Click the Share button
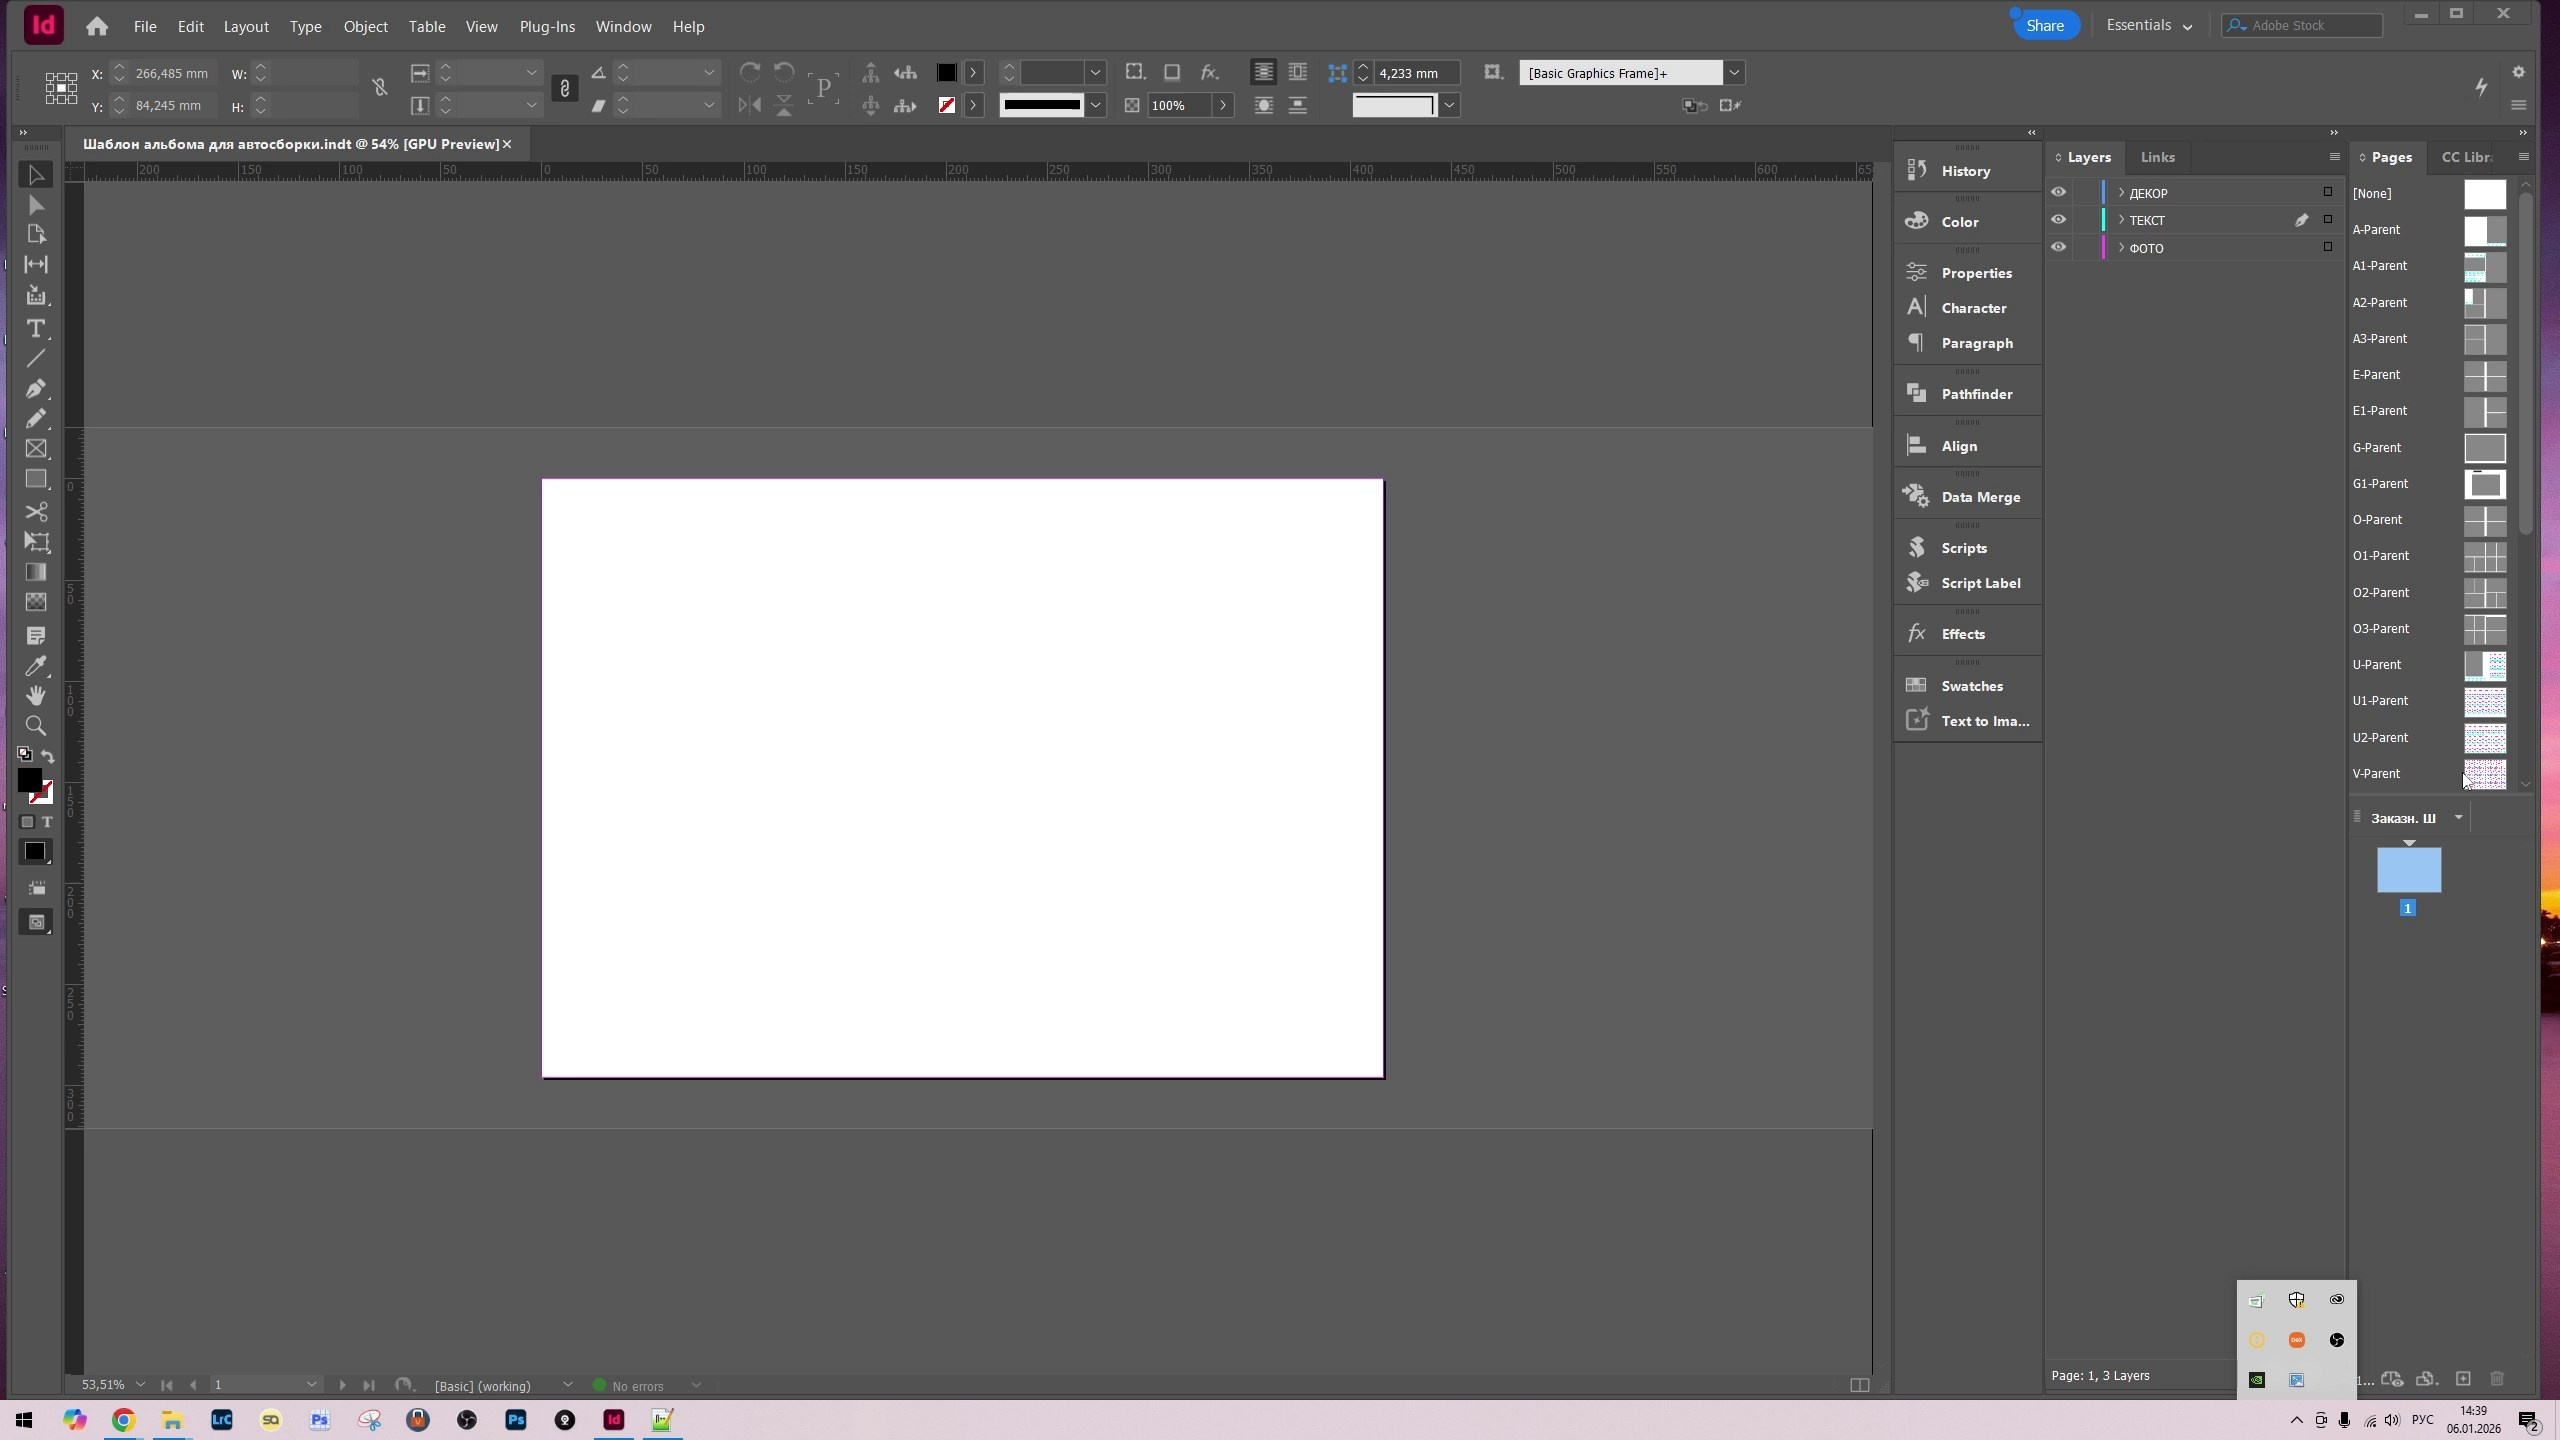The image size is (2560, 1440). (x=2045, y=26)
